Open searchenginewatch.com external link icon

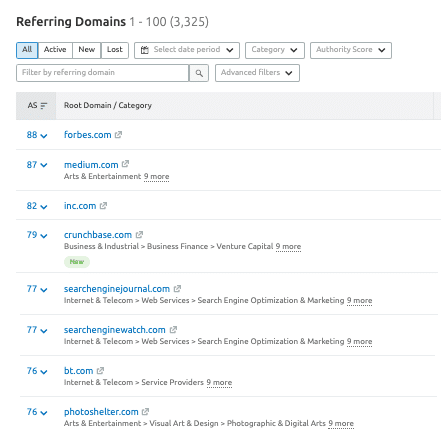[x=173, y=330]
